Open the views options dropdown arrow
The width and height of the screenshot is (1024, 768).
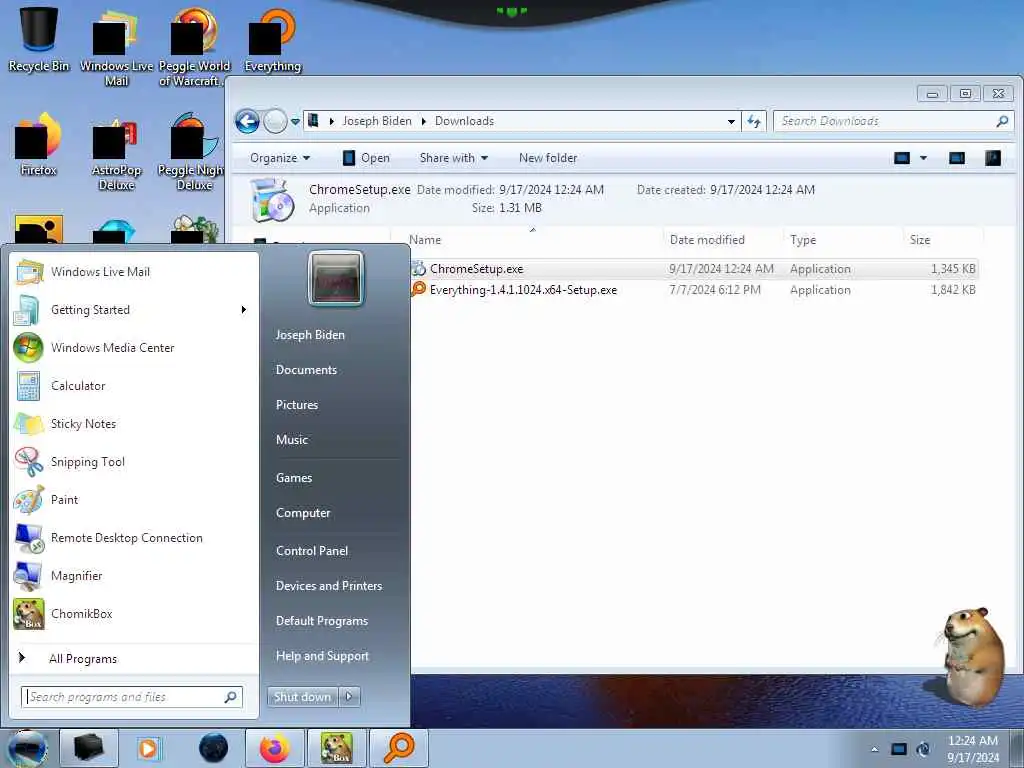point(923,158)
